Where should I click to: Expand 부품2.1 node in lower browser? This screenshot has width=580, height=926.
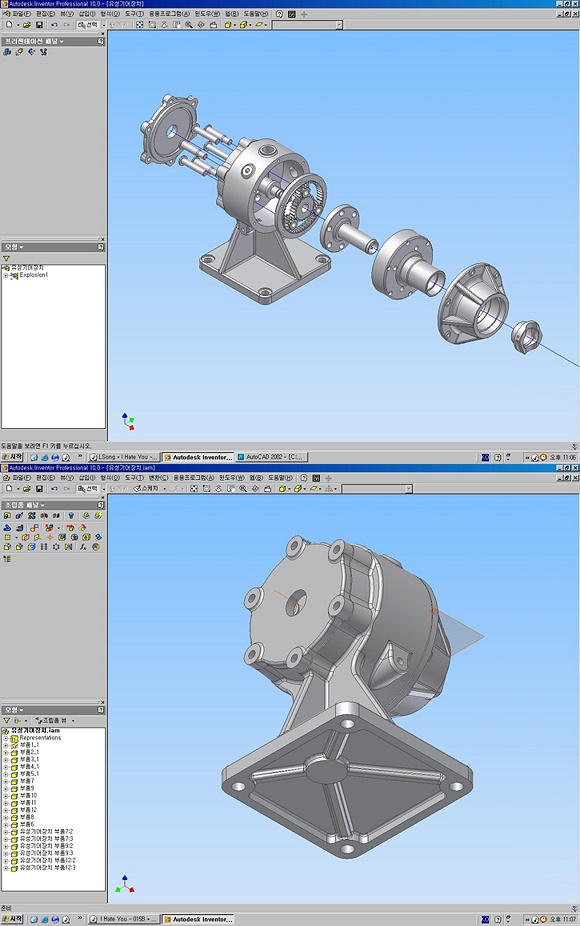pos(5,752)
